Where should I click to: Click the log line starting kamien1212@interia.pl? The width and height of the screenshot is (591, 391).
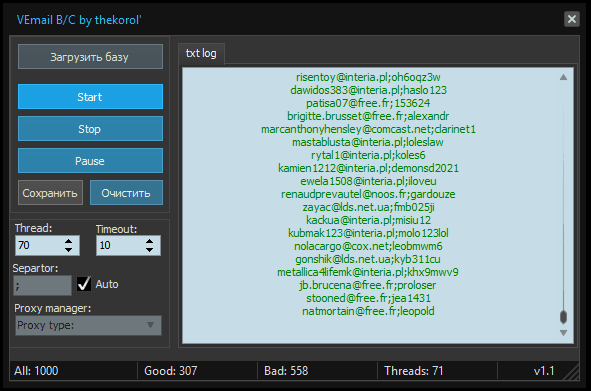(x=368, y=168)
